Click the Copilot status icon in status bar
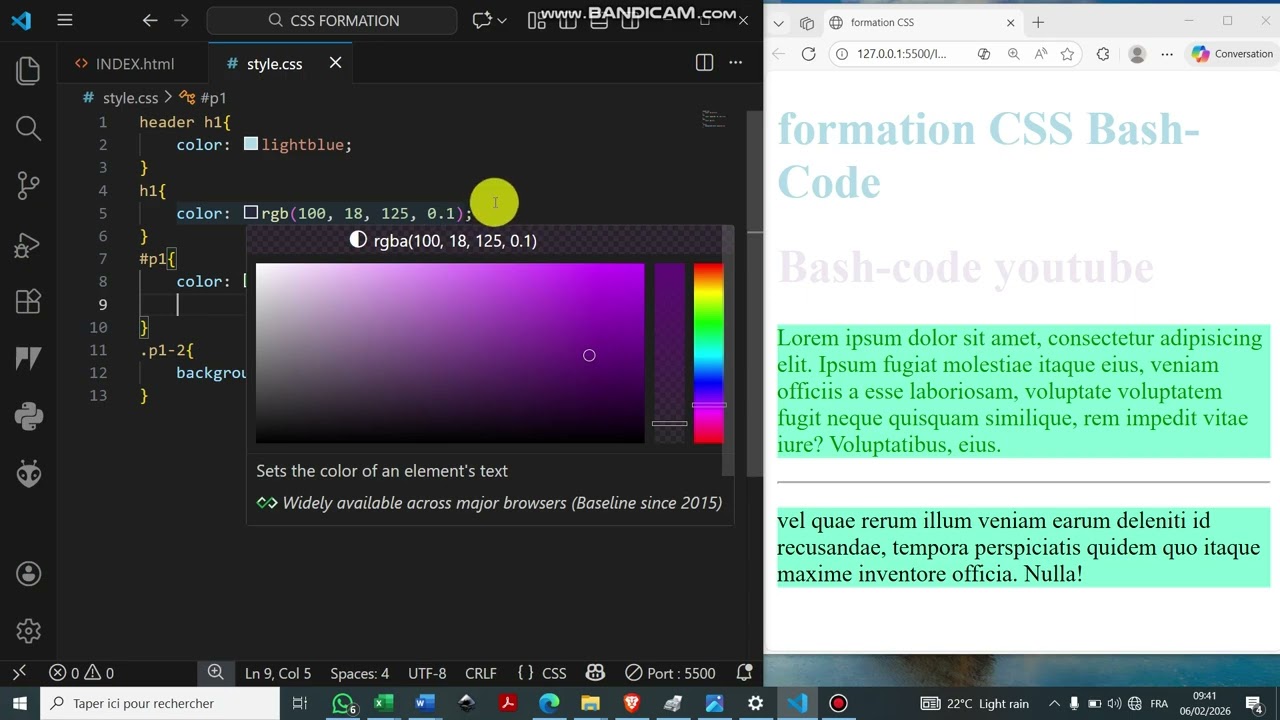Viewport: 1280px width, 720px height. (595, 673)
